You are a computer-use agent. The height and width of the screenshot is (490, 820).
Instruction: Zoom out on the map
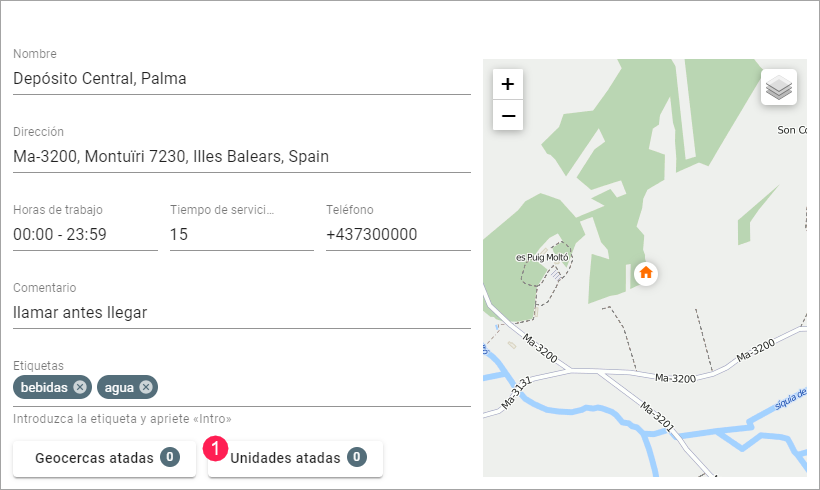508,116
